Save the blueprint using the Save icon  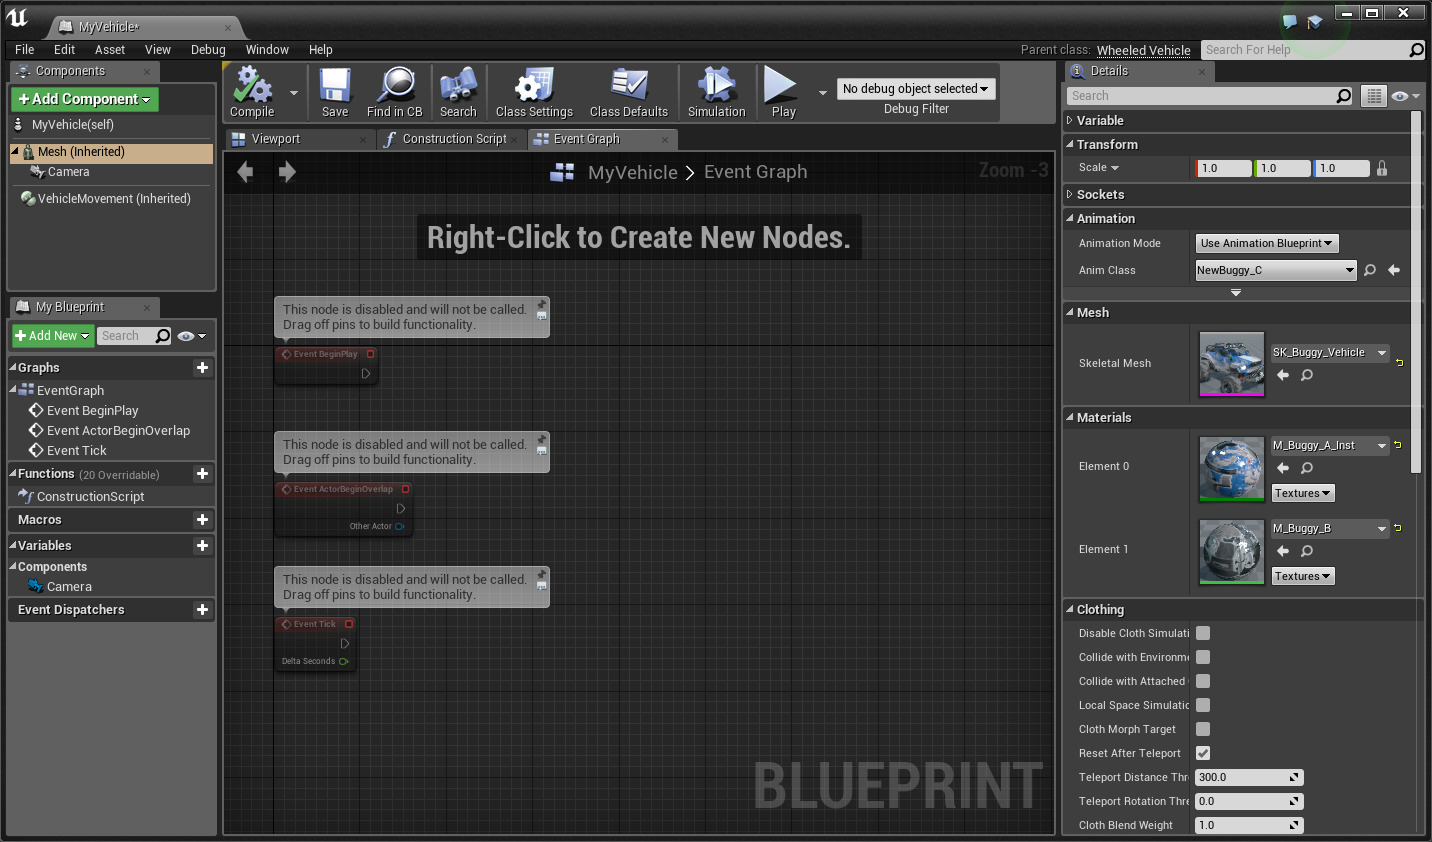tap(335, 86)
